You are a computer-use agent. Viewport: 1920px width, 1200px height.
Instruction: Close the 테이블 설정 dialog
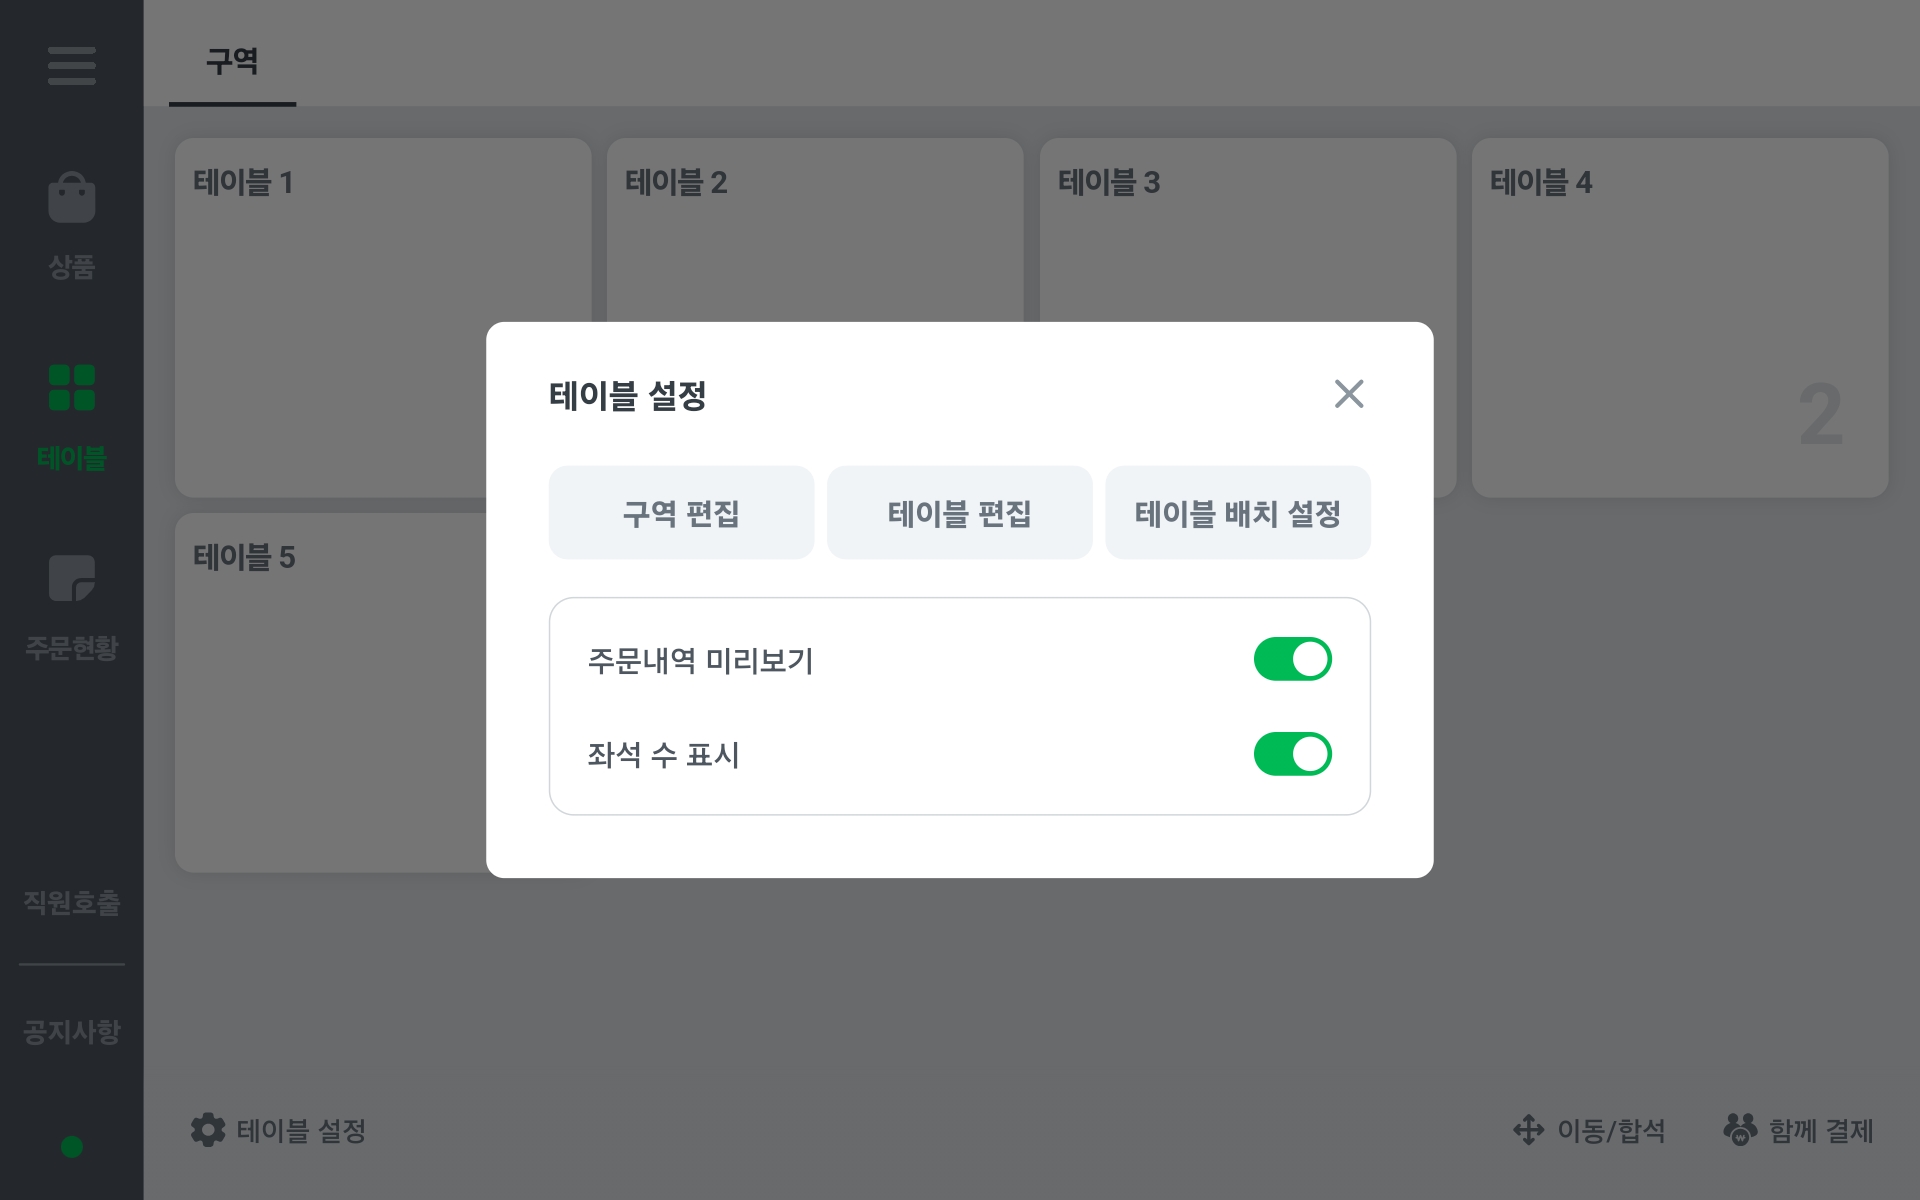pyautogui.click(x=1349, y=394)
